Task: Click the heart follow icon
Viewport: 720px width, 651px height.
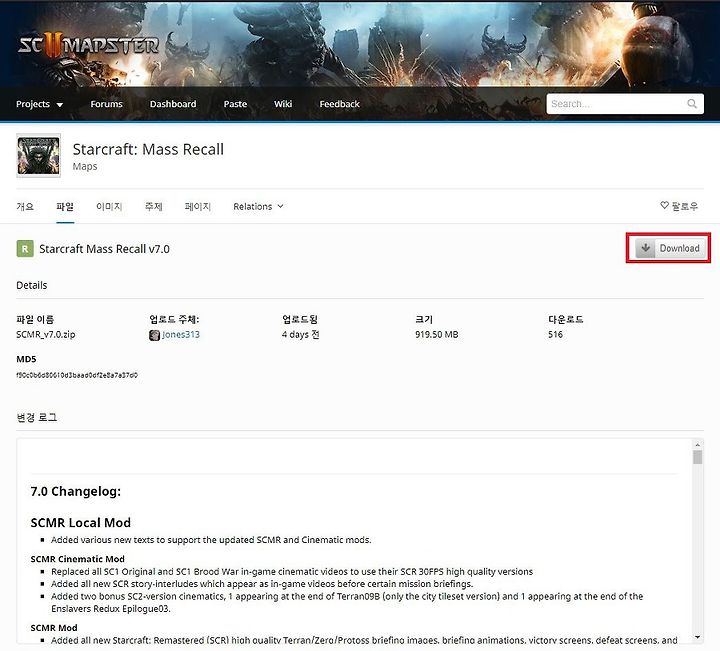Action: [664, 205]
